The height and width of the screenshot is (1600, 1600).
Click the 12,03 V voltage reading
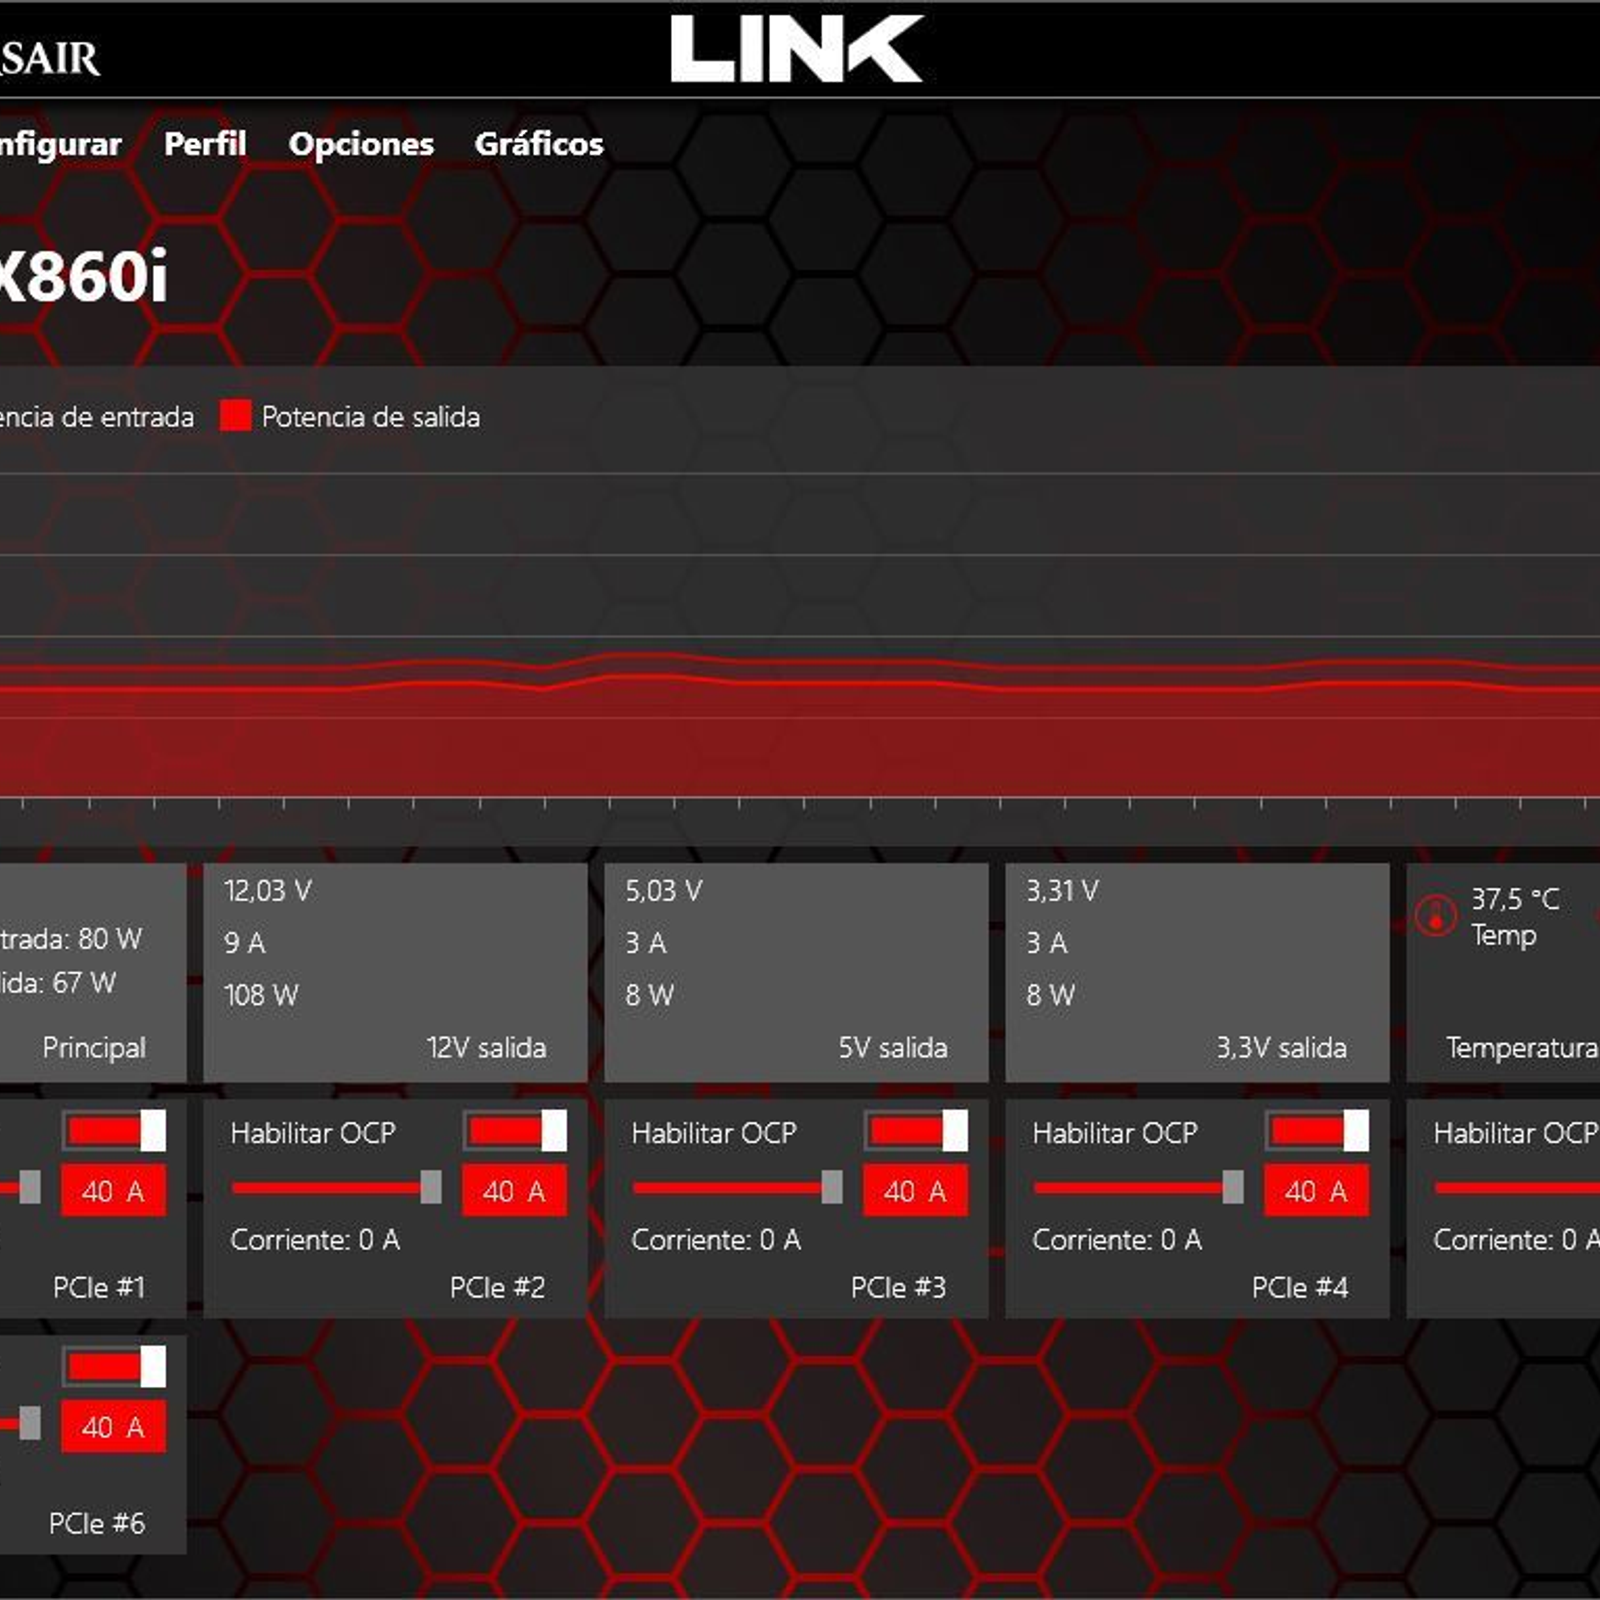[268, 890]
